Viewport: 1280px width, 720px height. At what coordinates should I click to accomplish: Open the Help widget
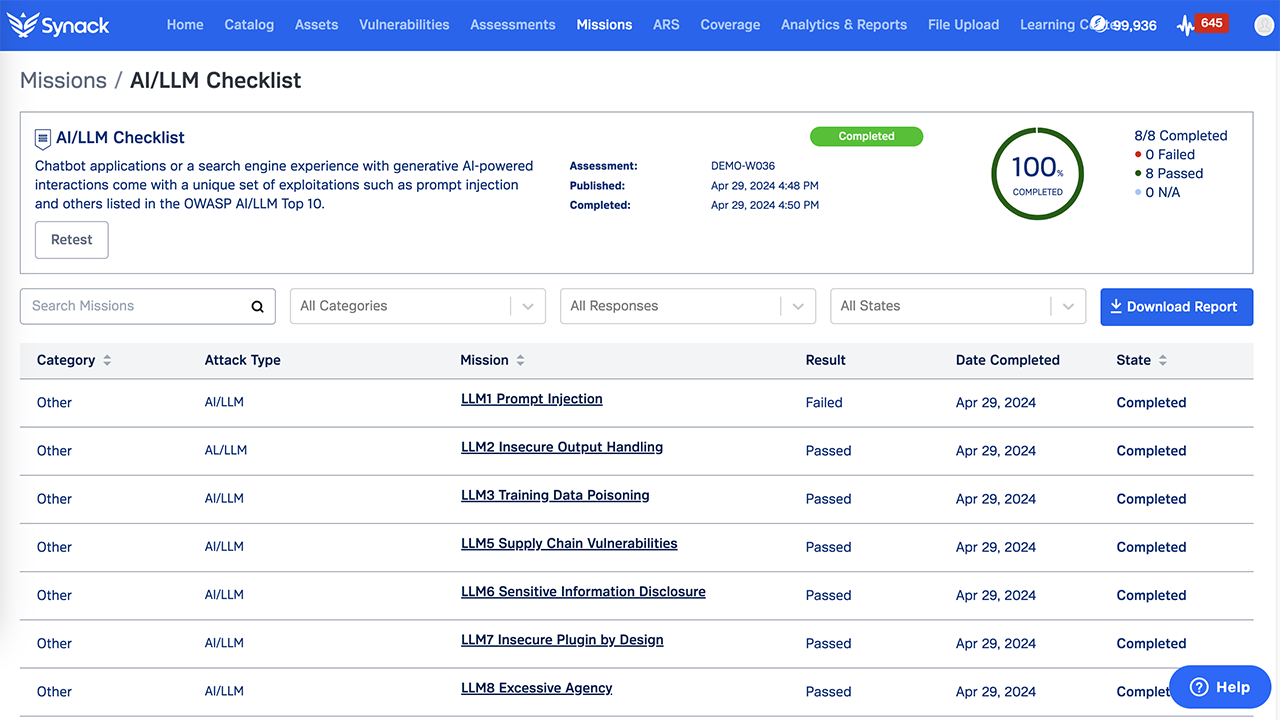point(1220,687)
